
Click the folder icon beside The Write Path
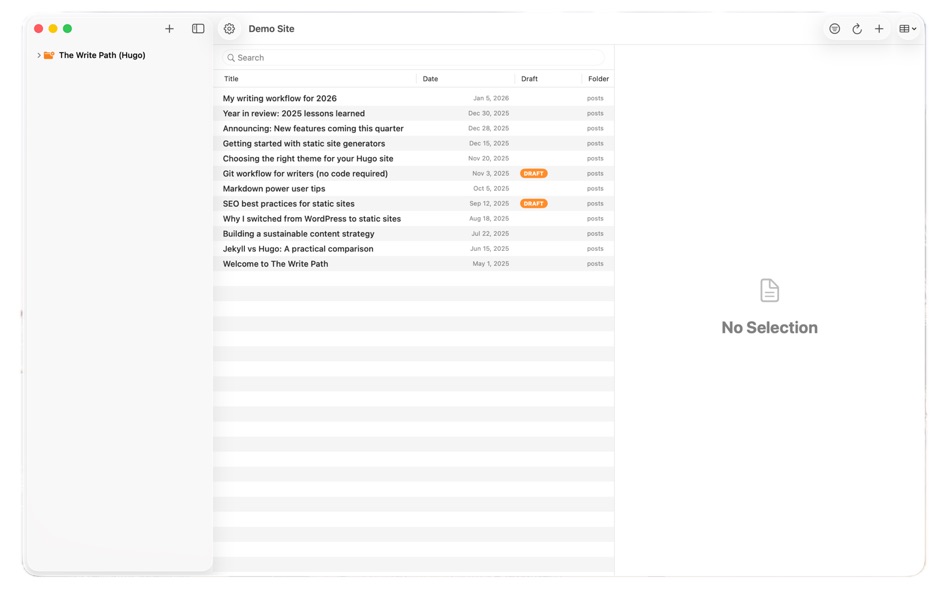tap(49, 55)
